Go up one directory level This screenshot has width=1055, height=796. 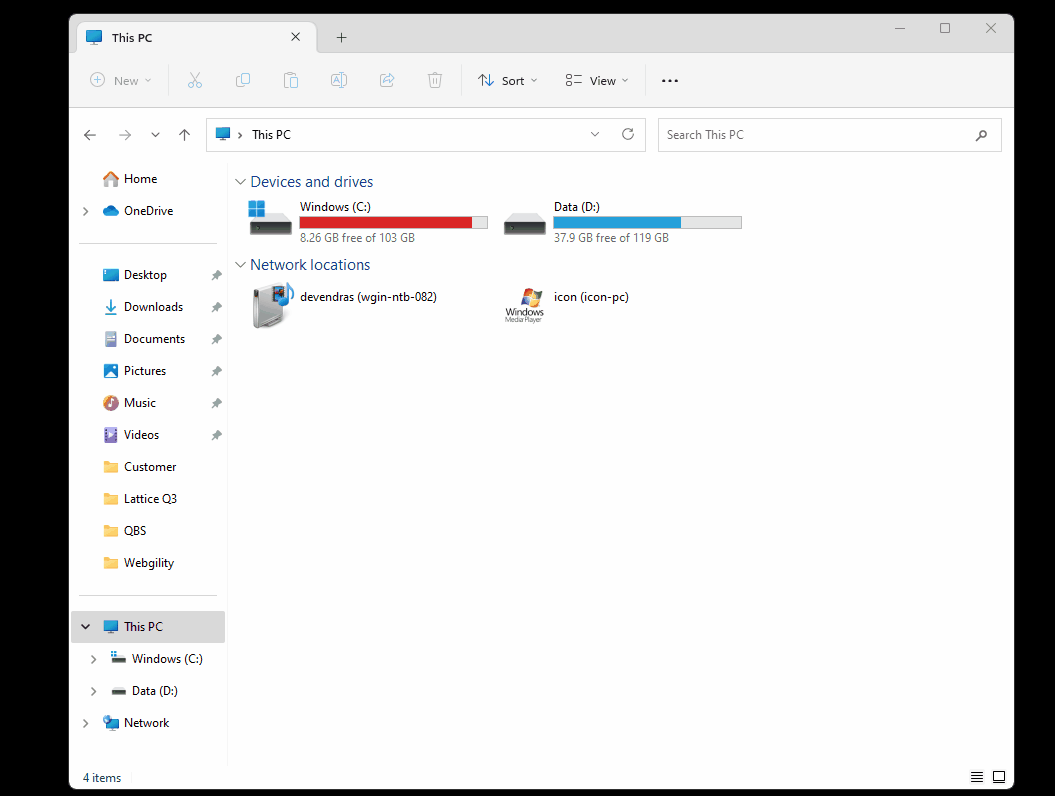tap(184, 135)
